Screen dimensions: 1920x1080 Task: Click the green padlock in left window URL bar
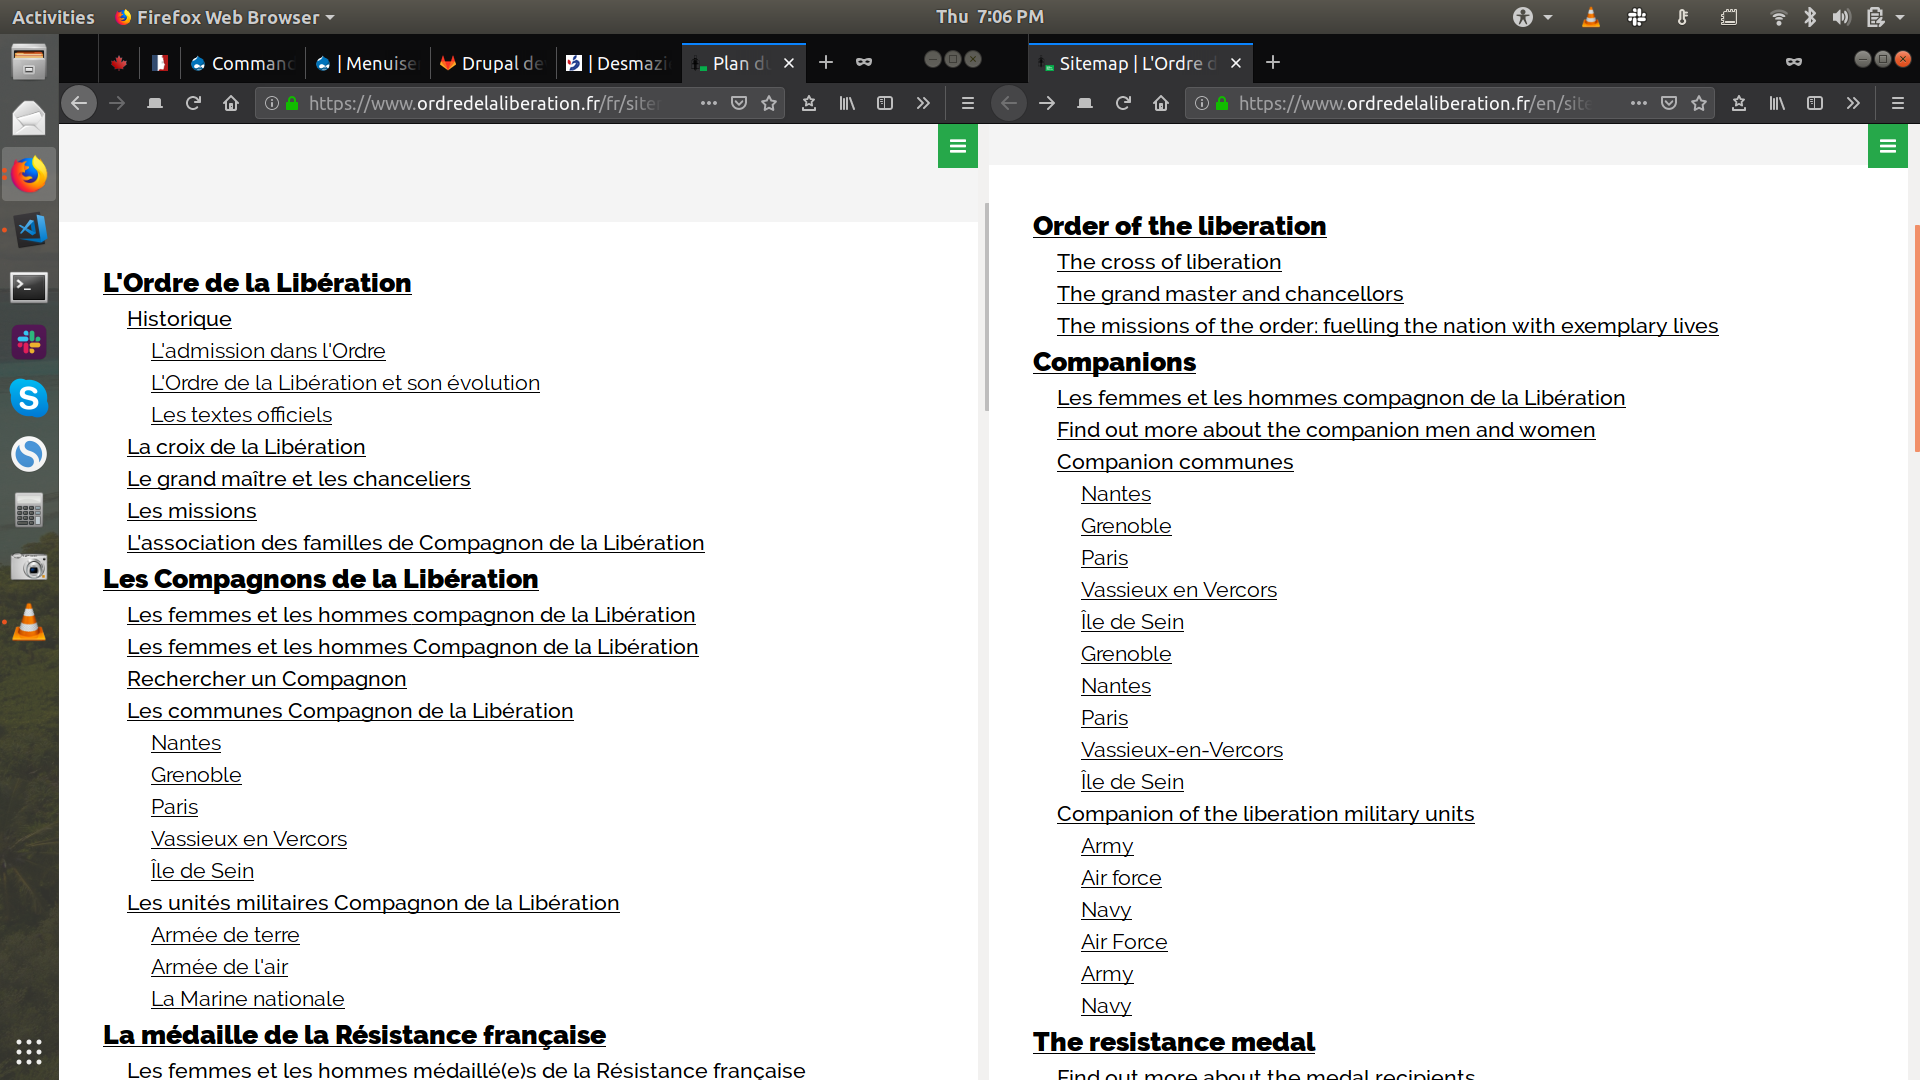click(292, 103)
